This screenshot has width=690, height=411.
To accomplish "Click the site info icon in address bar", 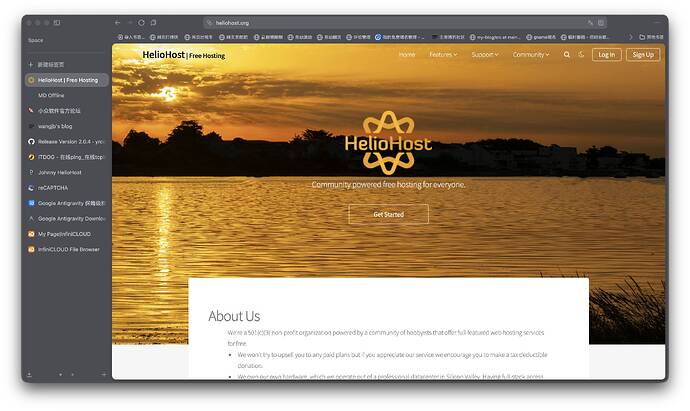I will (209, 22).
